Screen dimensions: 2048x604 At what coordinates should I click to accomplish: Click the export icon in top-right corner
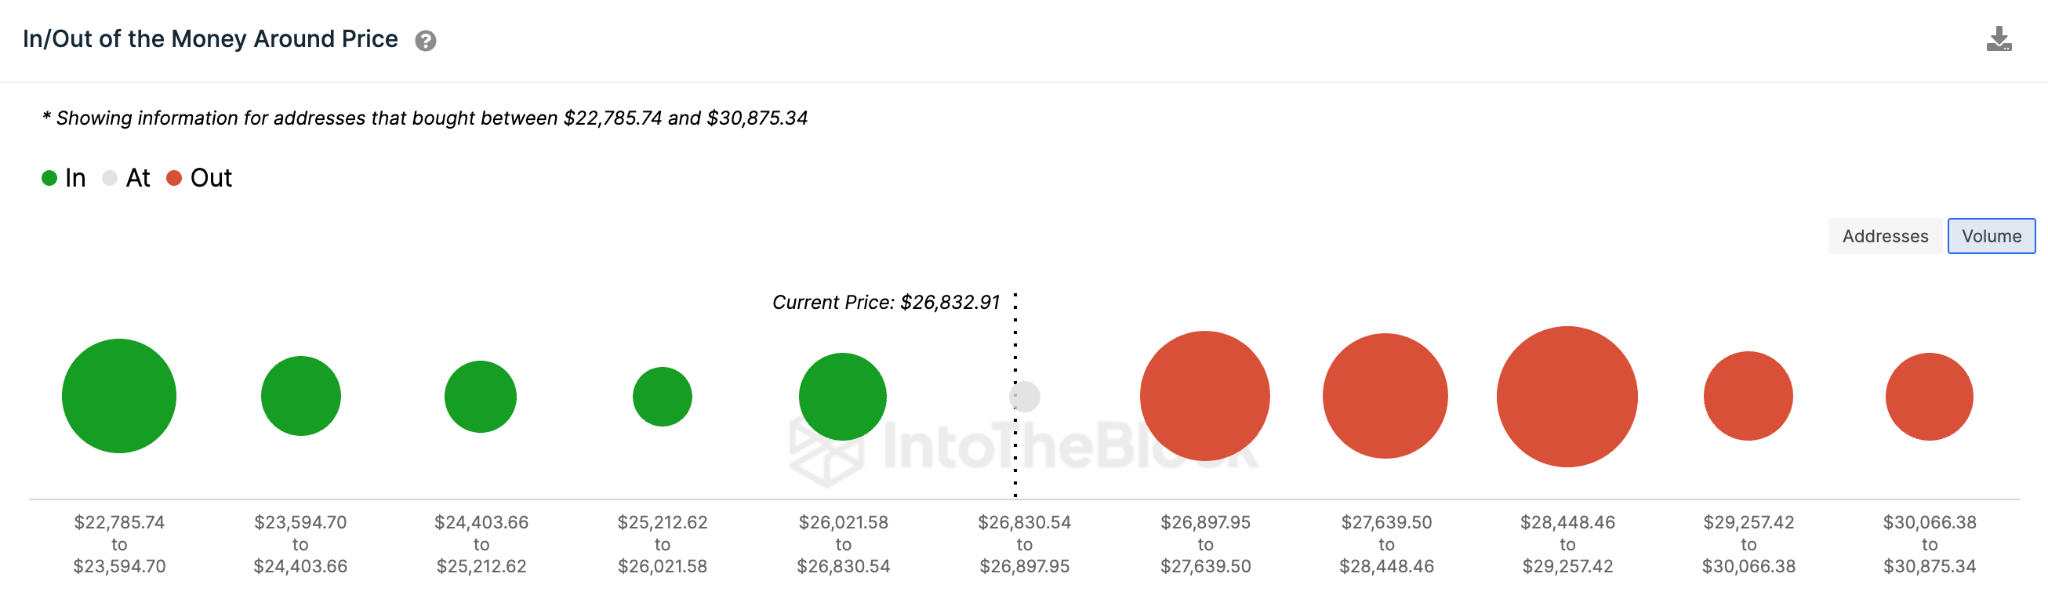pyautogui.click(x=2000, y=38)
